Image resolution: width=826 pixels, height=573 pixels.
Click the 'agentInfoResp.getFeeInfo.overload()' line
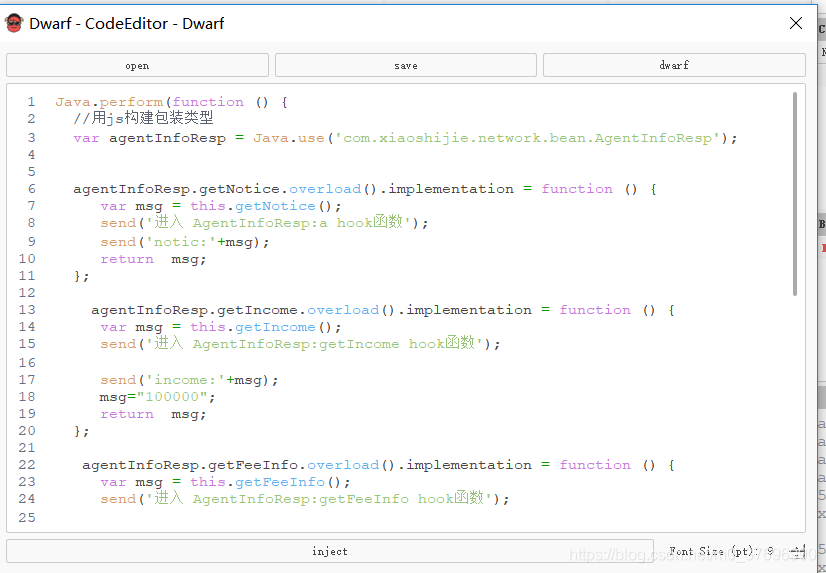(378, 465)
